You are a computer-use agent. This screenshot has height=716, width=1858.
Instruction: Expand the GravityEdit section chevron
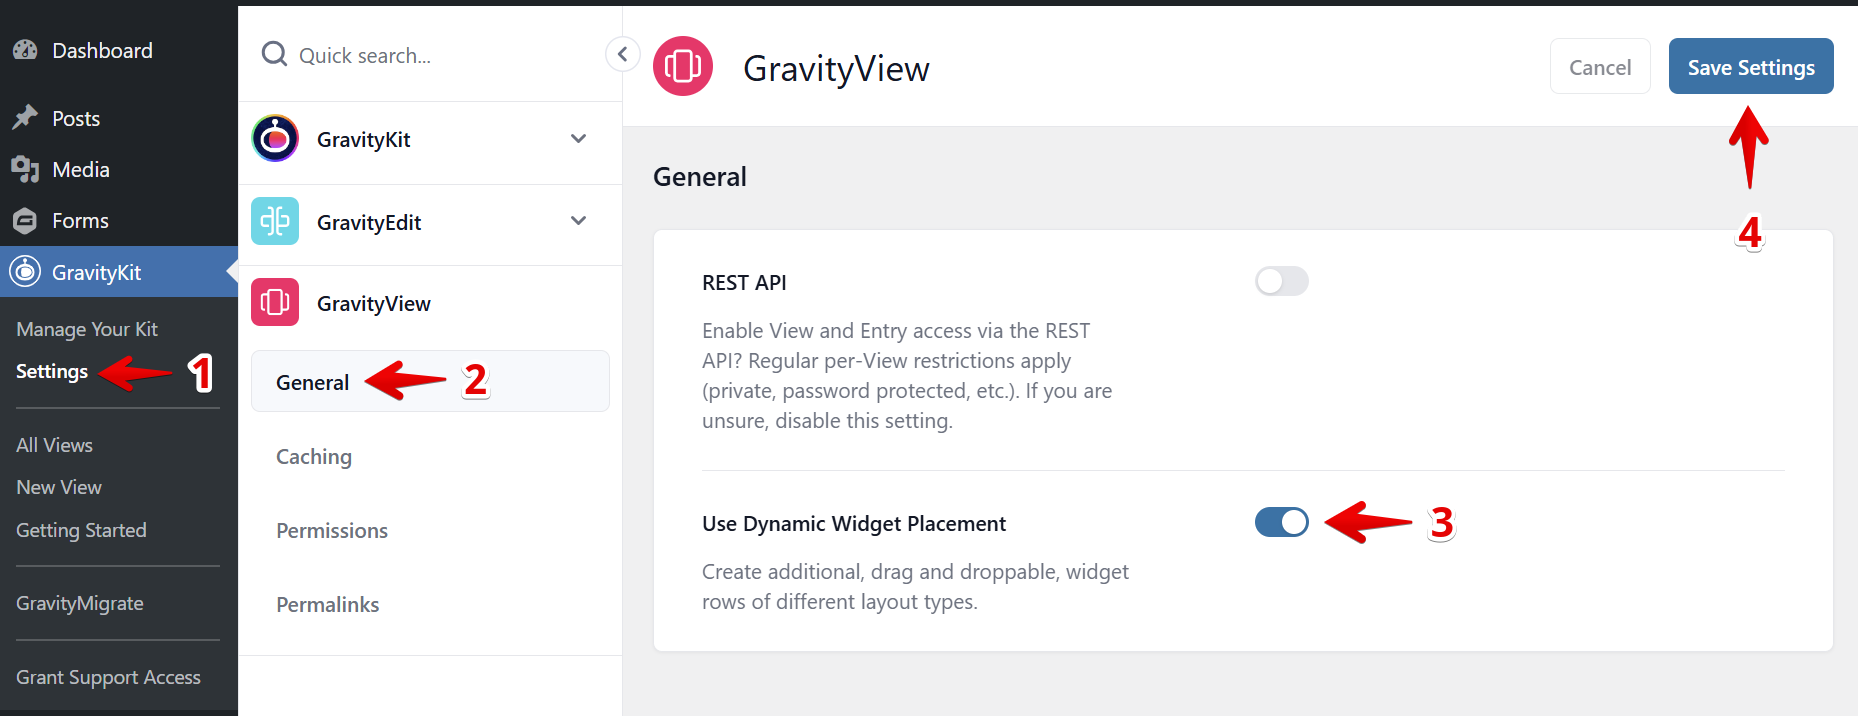point(578,221)
